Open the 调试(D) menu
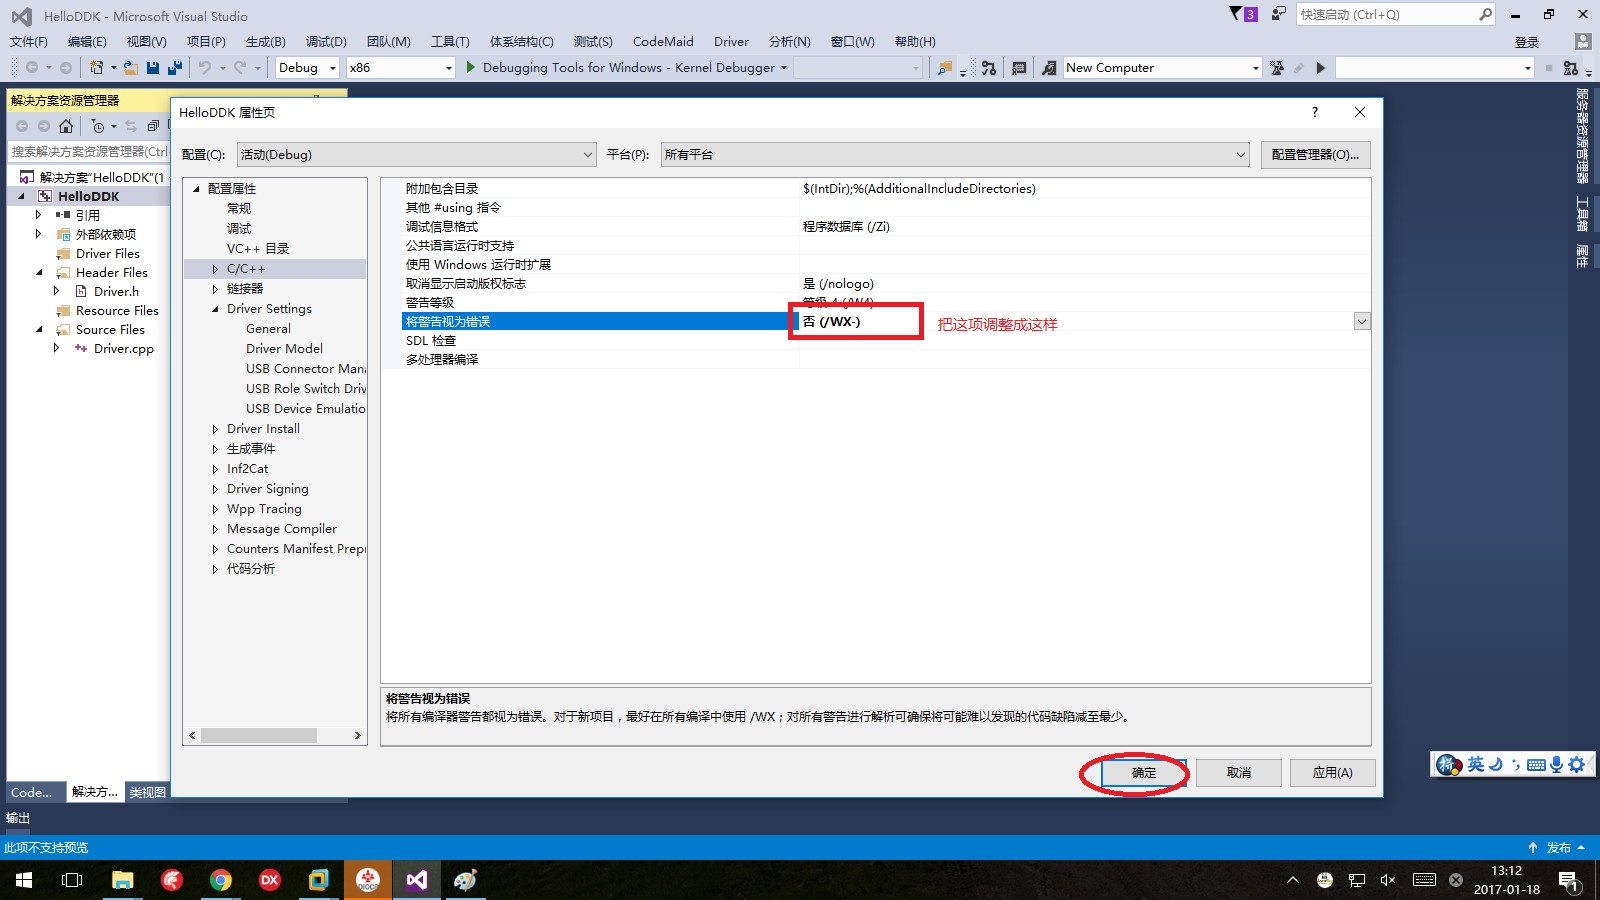The height and width of the screenshot is (900, 1600). (326, 41)
